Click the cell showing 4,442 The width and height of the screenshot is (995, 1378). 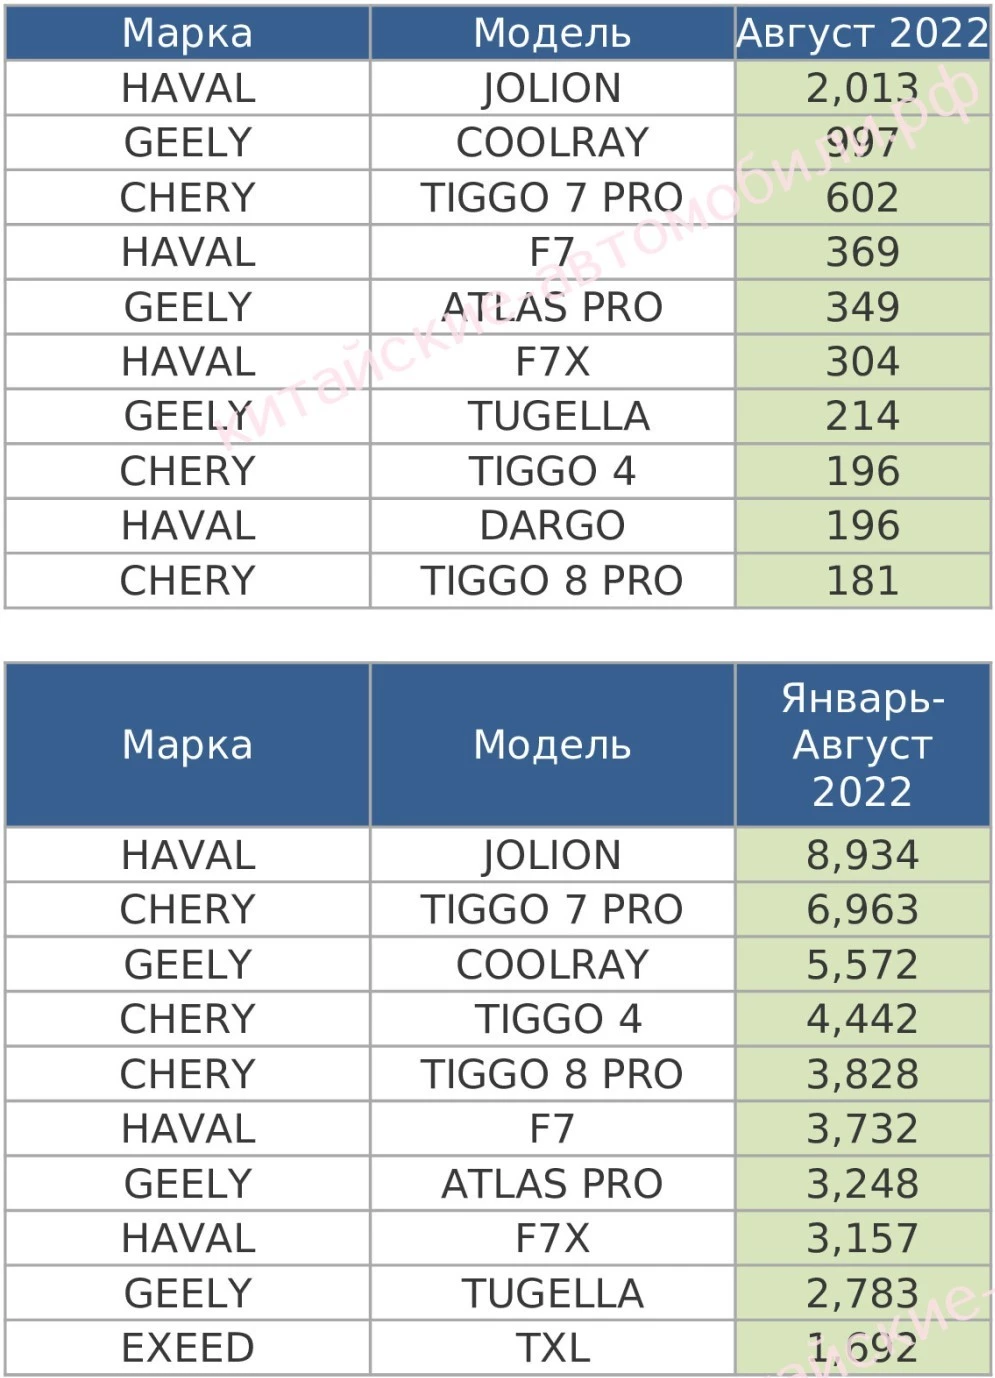[862, 1019]
